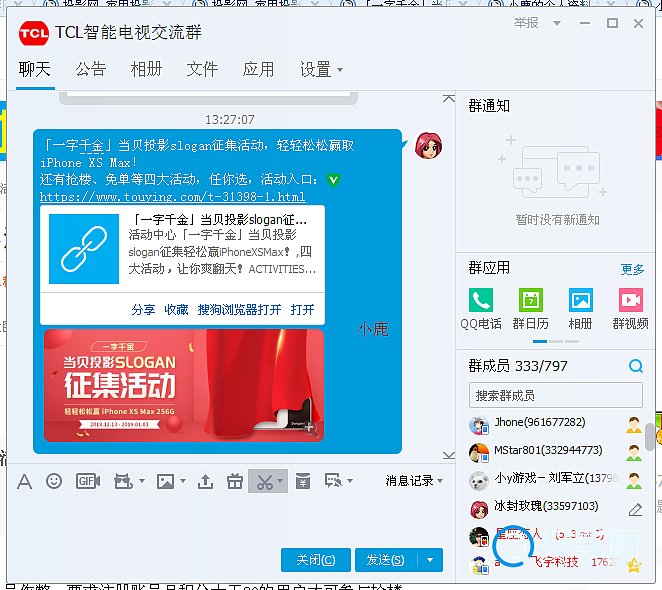Click 打开 on the link card

pyautogui.click(x=302, y=310)
